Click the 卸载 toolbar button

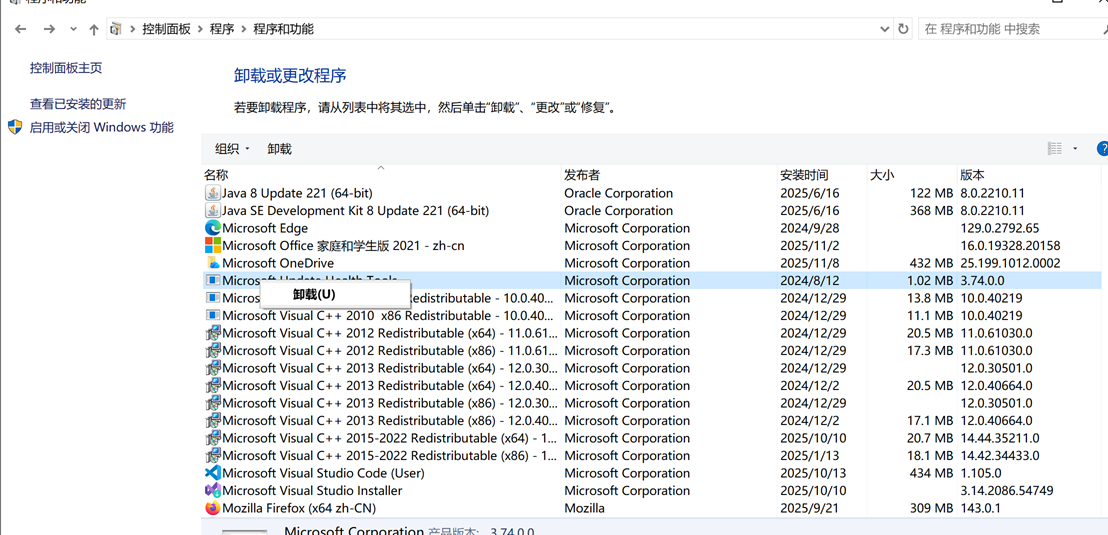click(279, 148)
